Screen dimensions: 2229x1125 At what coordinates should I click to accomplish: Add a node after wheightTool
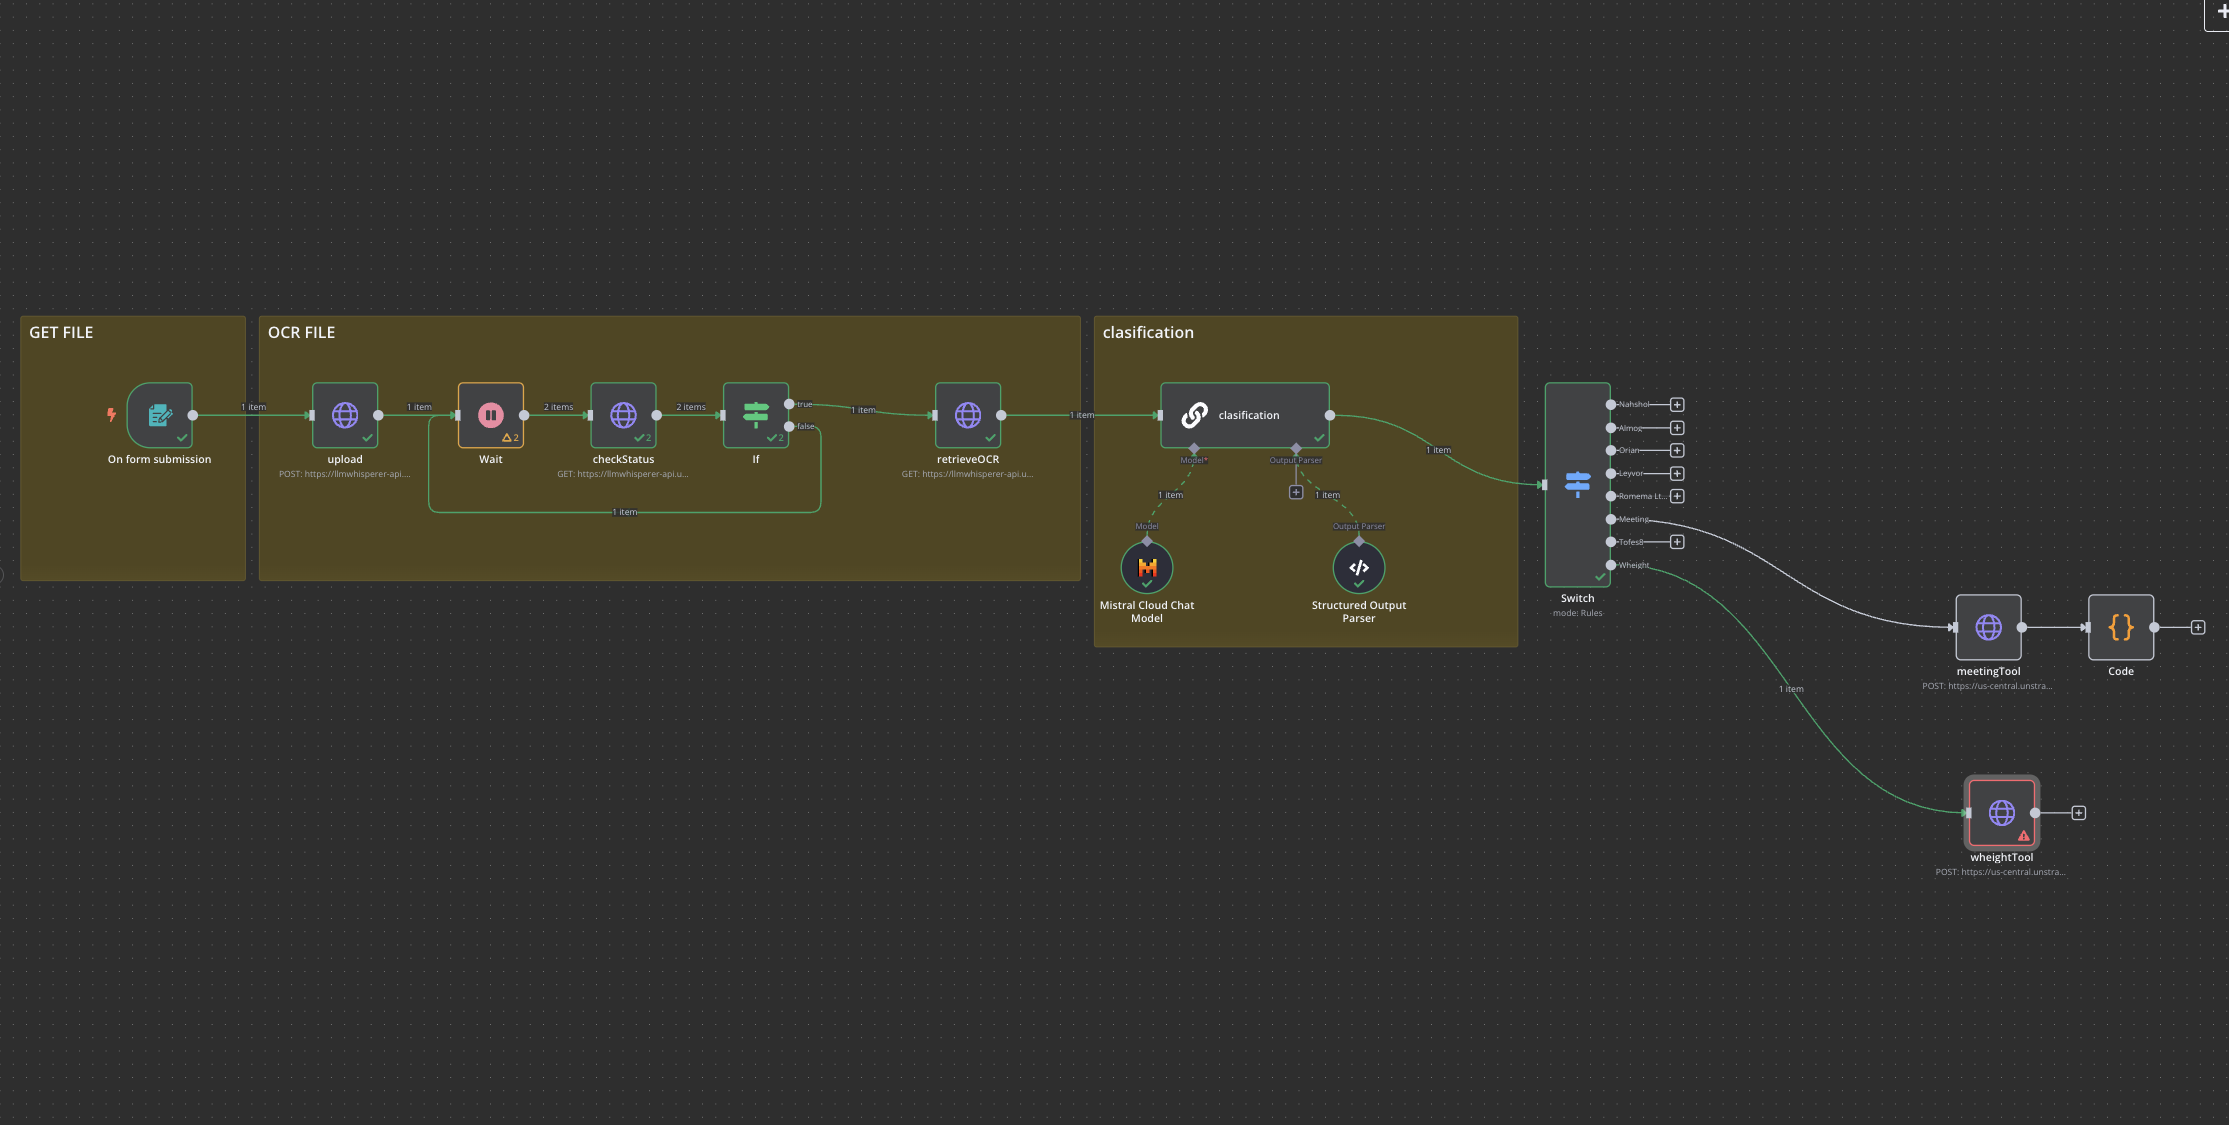(x=2079, y=813)
